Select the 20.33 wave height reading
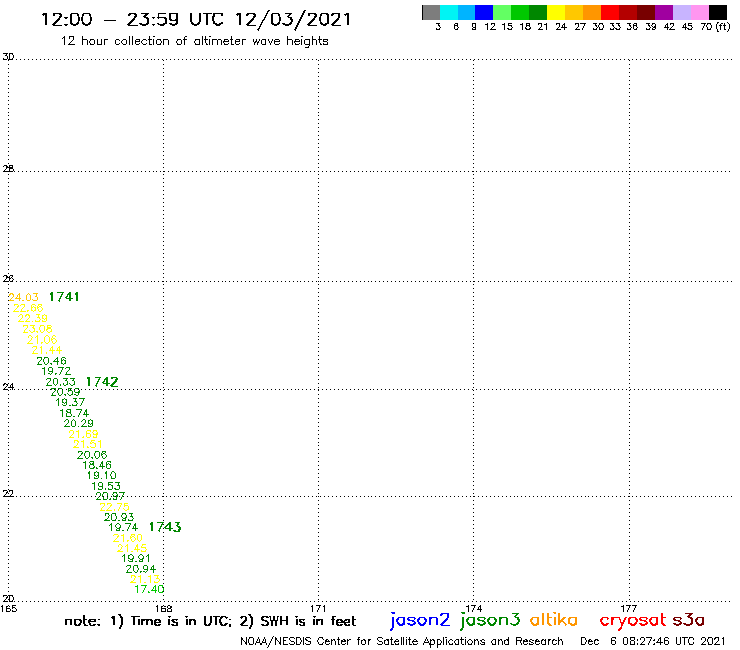The width and height of the screenshot is (740, 650). tap(60, 381)
